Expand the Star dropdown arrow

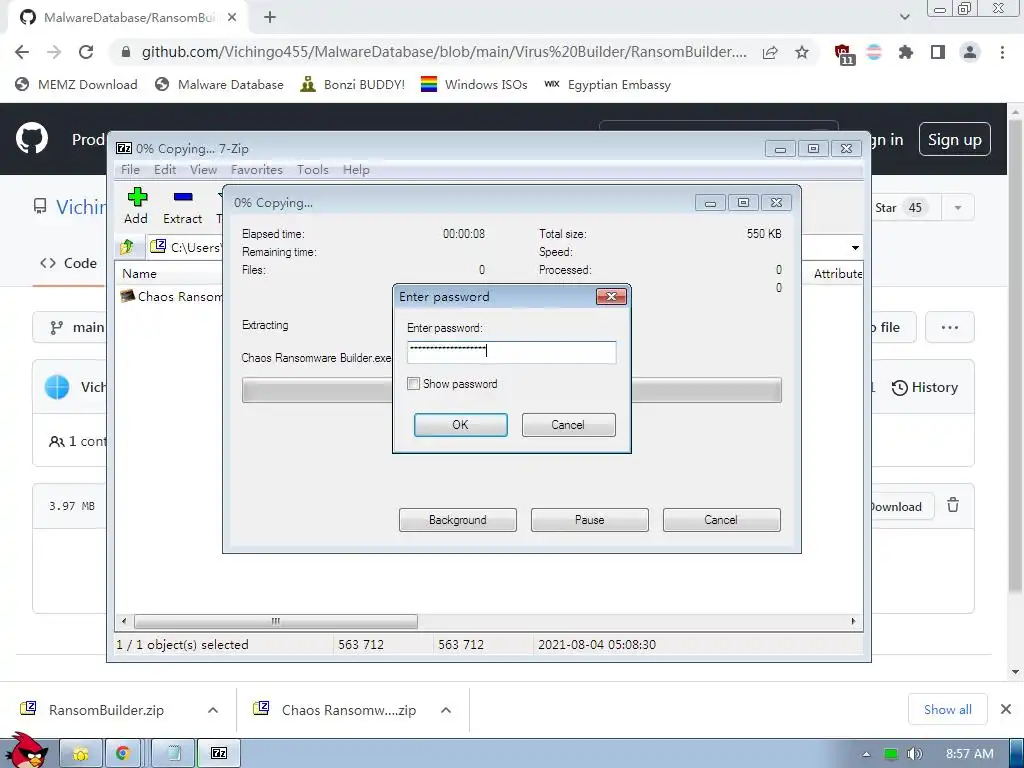(x=958, y=208)
